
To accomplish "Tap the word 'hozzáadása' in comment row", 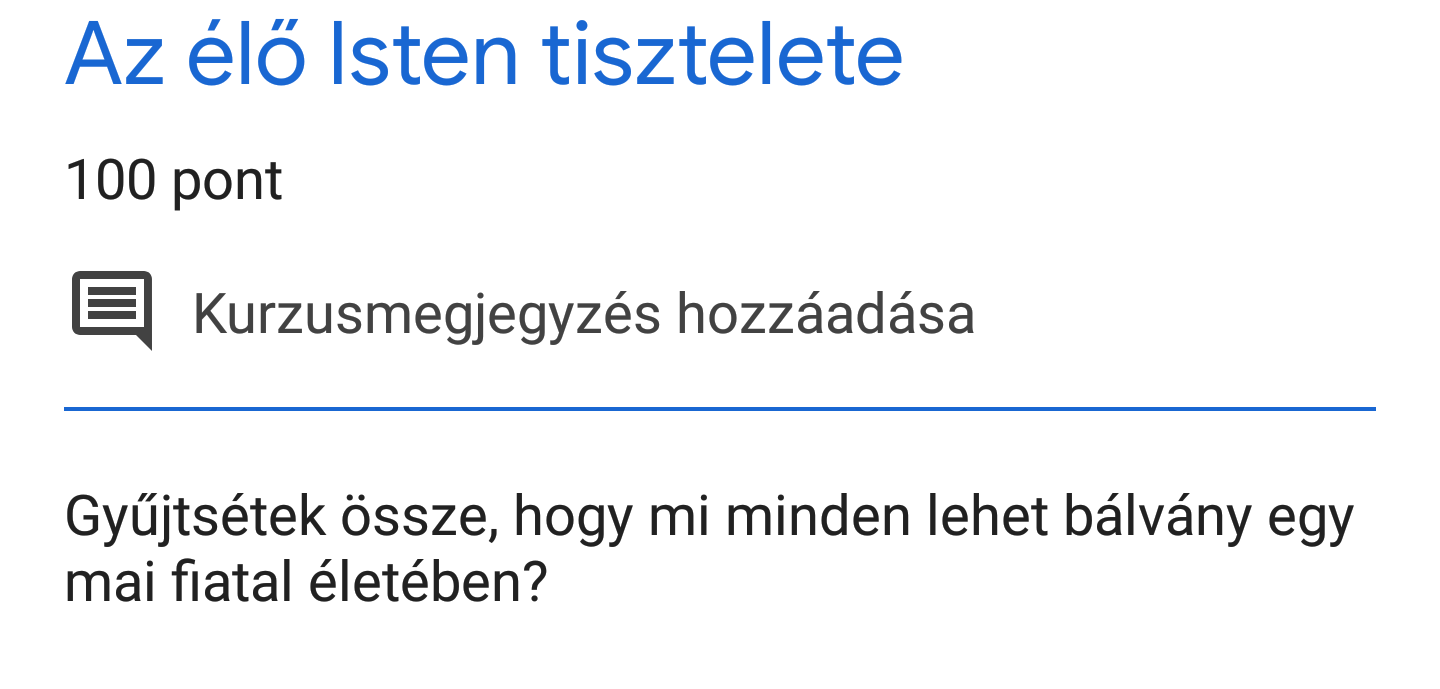I will (825, 314).
